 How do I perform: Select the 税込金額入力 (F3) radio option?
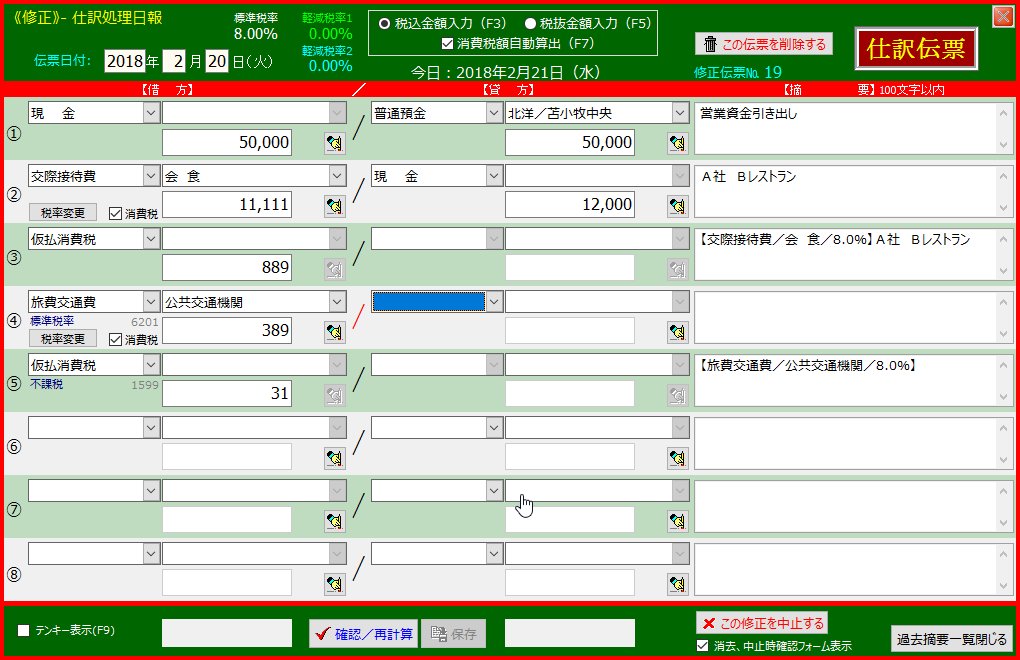pyautogui.click(x=384, y=23)
